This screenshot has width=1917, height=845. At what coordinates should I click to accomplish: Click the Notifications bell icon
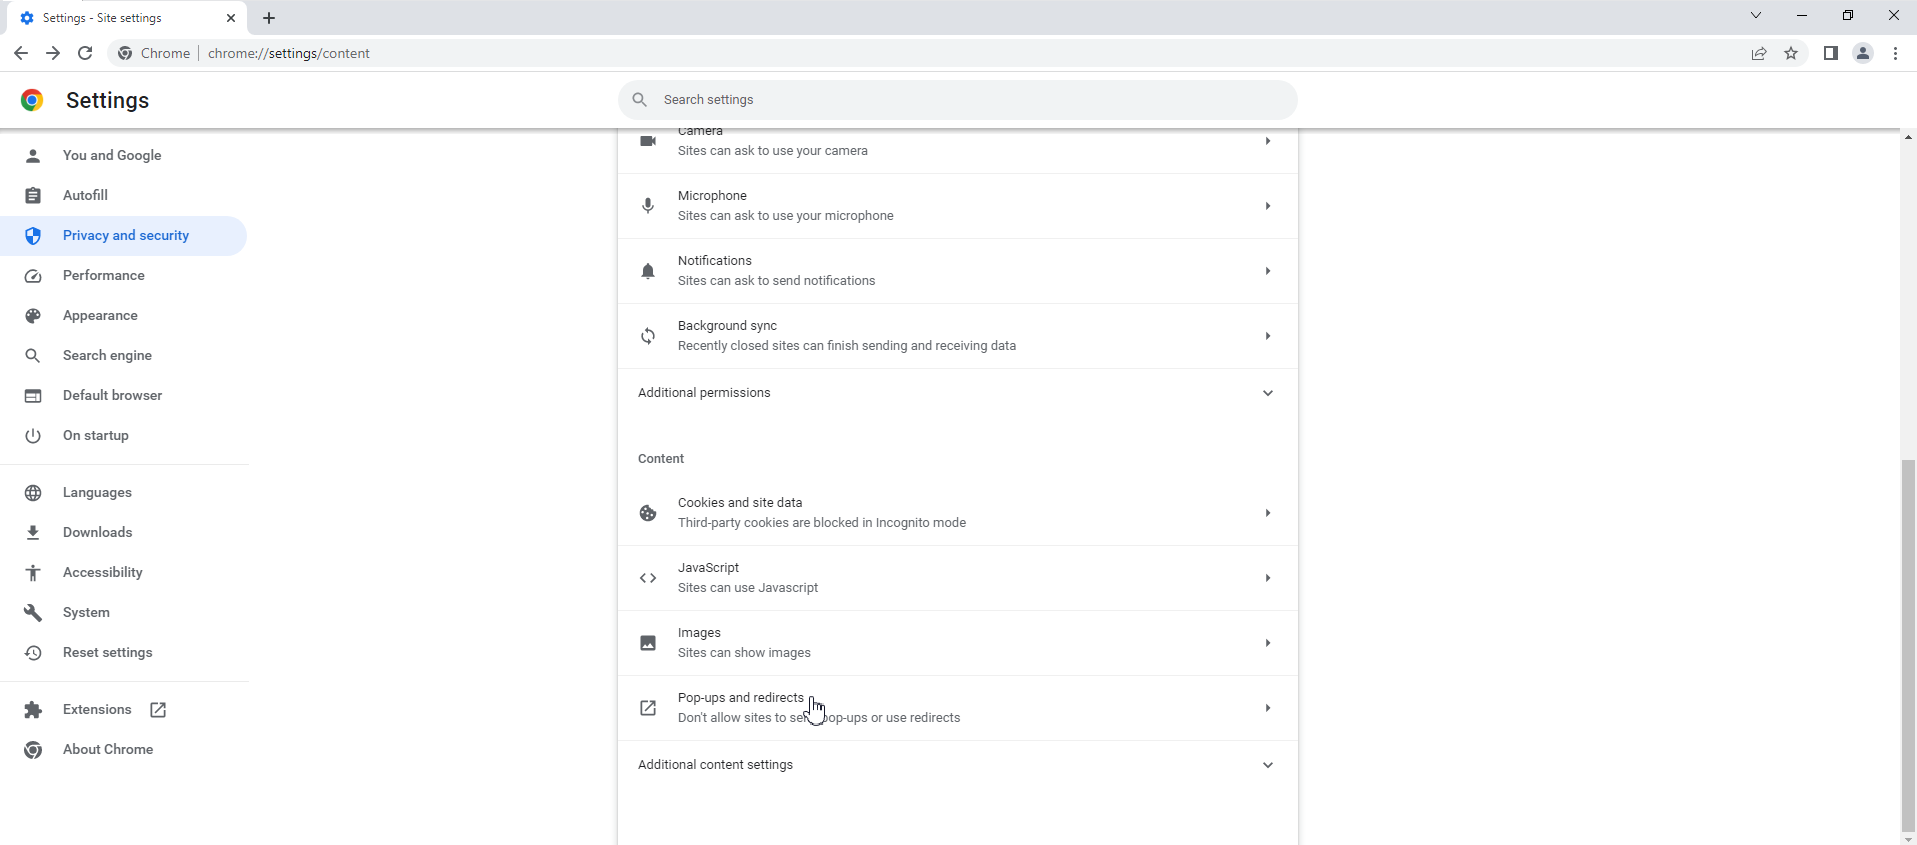point(648,271)
